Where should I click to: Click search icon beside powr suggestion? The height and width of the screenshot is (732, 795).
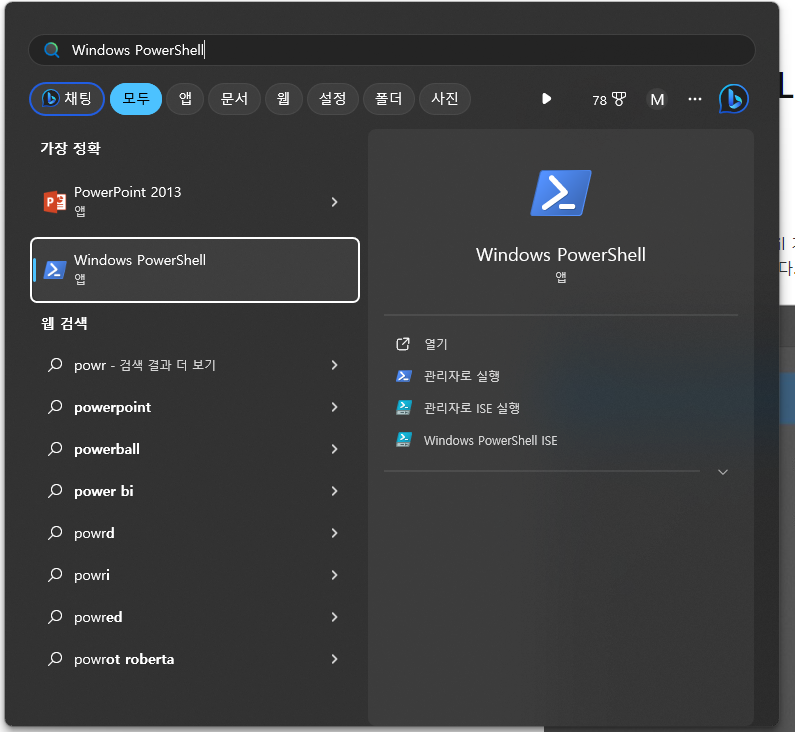(55, 365)
